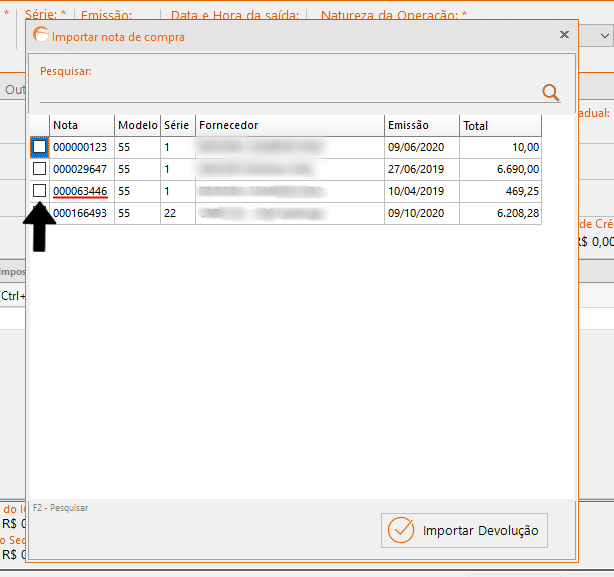Select nota number 000000123
The image size is (614, 577).
pyautogui.click(x=80, y=147)
